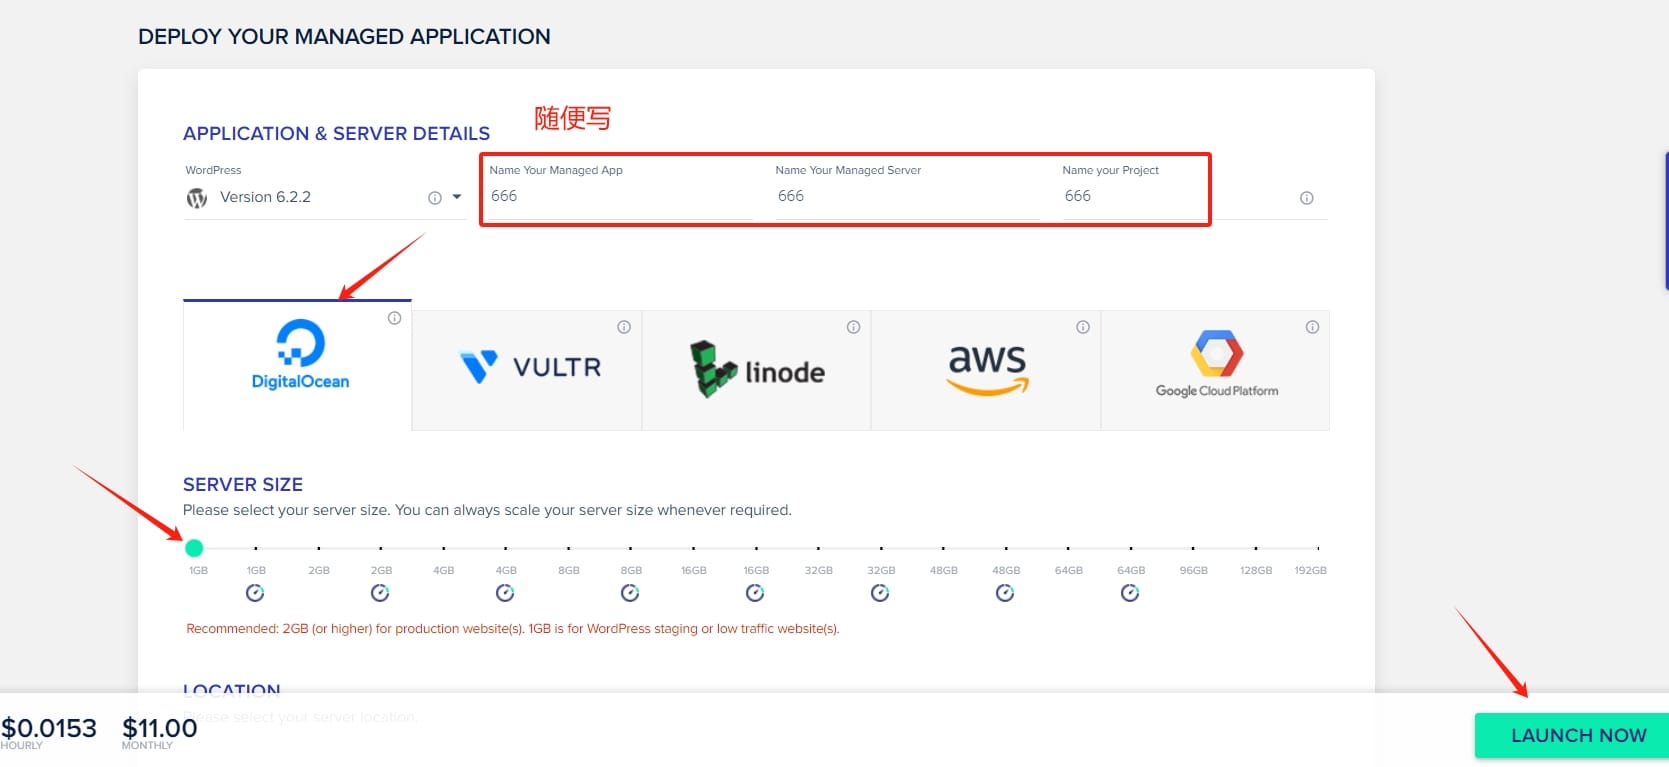The image size is (1669, 767).
Task: Open the Version 6.2.2 application selector
Action: pos(325,198)
